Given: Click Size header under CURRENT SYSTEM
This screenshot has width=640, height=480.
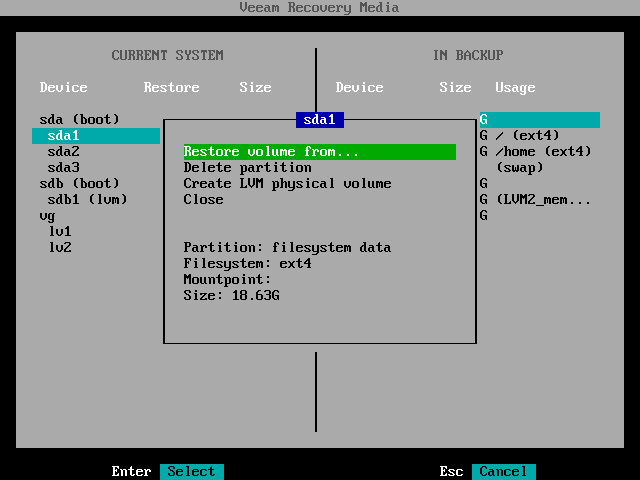Looking at the screenshot, I should [255, 87].
